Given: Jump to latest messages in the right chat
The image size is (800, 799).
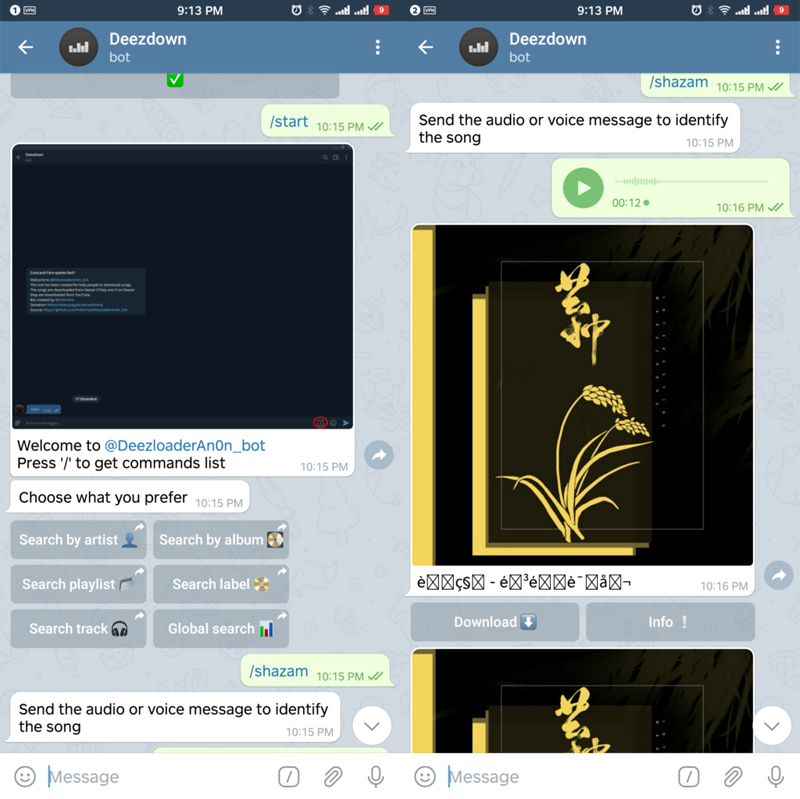Looking at the screenshot, I should 771,726.
